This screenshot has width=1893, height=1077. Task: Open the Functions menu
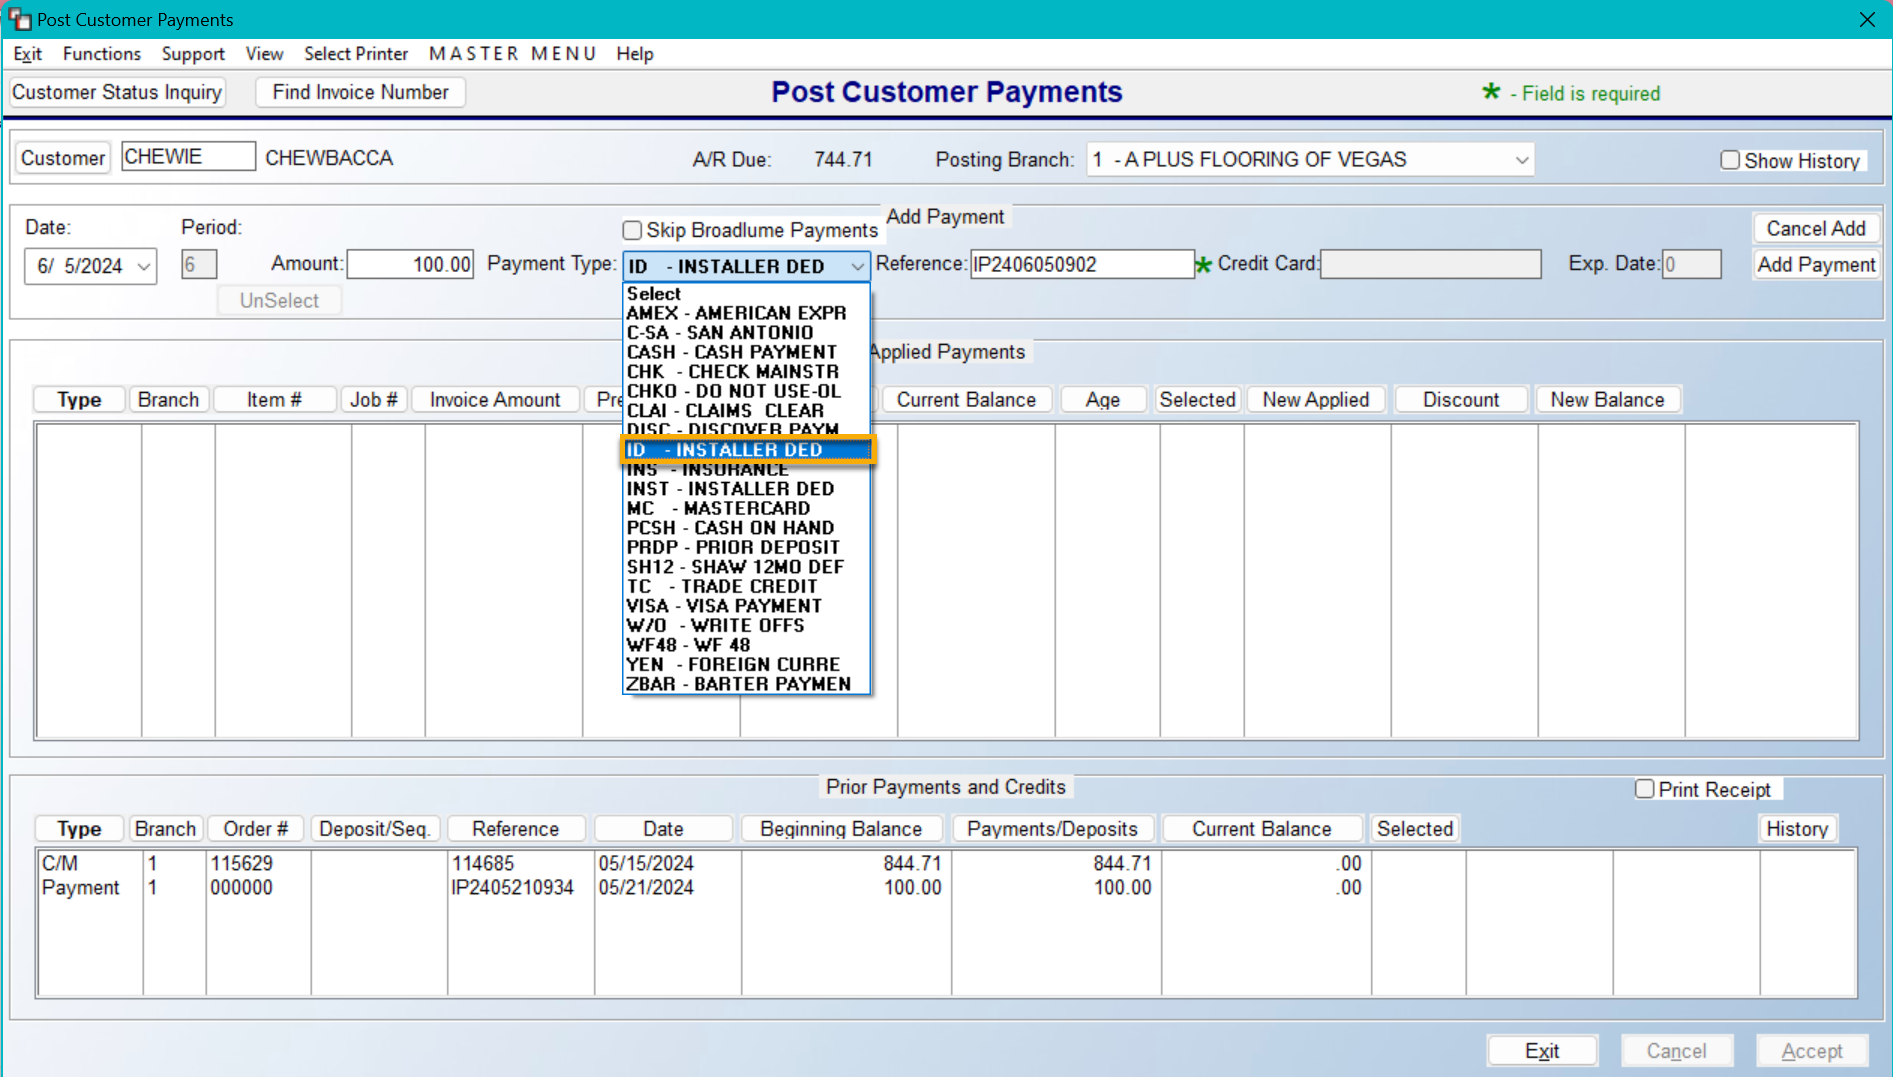coord(102,54)
